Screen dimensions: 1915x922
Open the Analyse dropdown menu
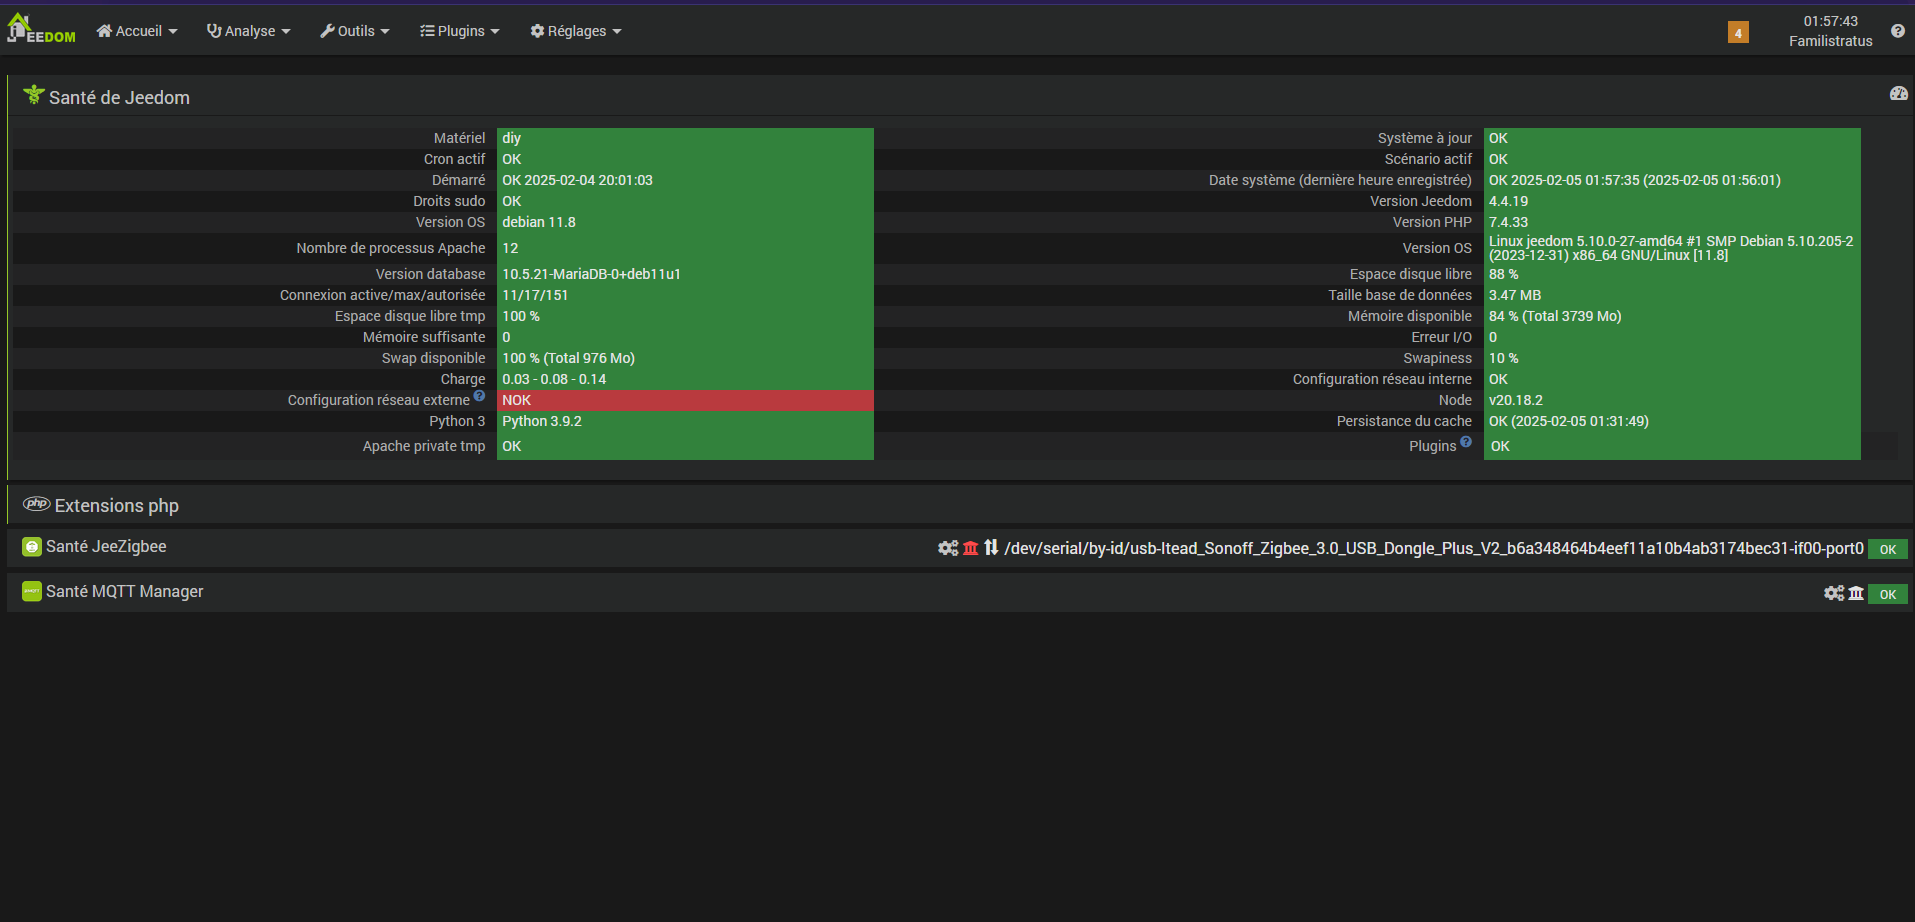[249, 31]
